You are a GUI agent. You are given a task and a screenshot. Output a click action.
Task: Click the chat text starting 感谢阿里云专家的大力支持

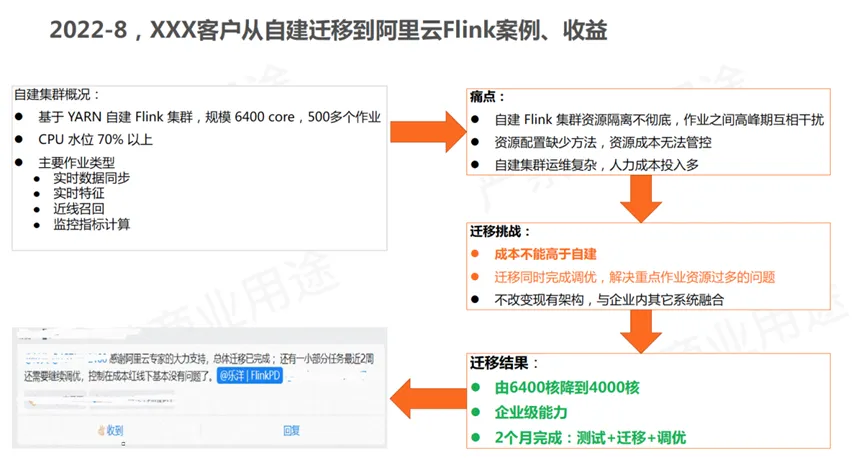[241, 359]
